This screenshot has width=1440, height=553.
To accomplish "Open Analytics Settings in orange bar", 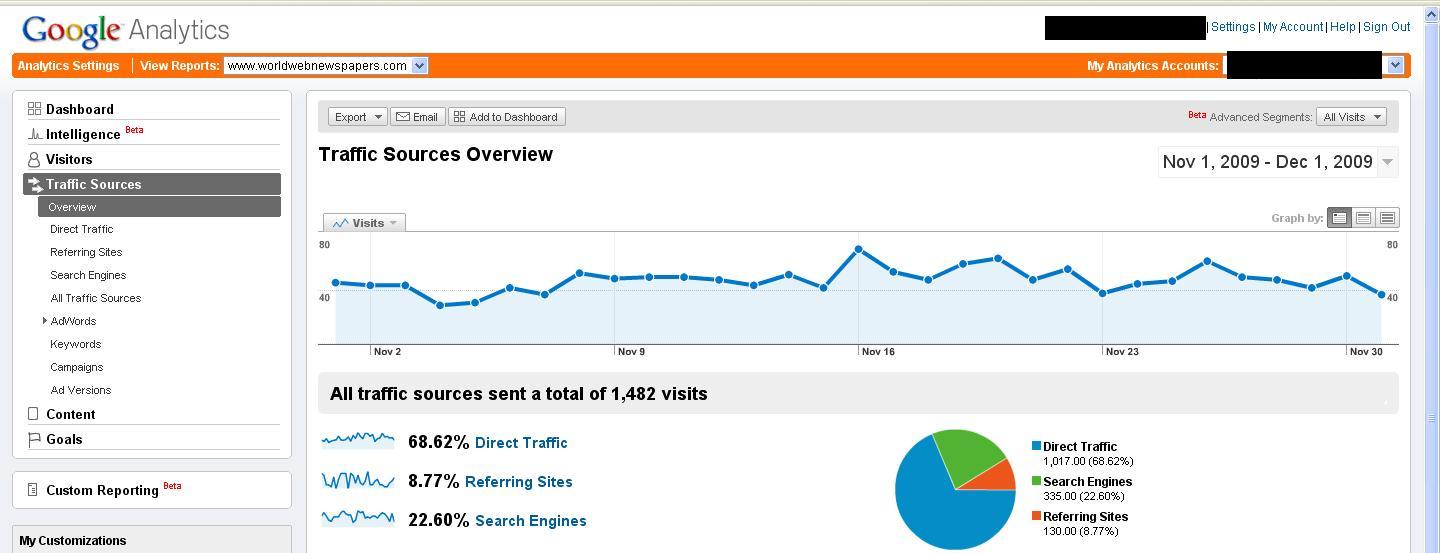I will pos(68,66).
